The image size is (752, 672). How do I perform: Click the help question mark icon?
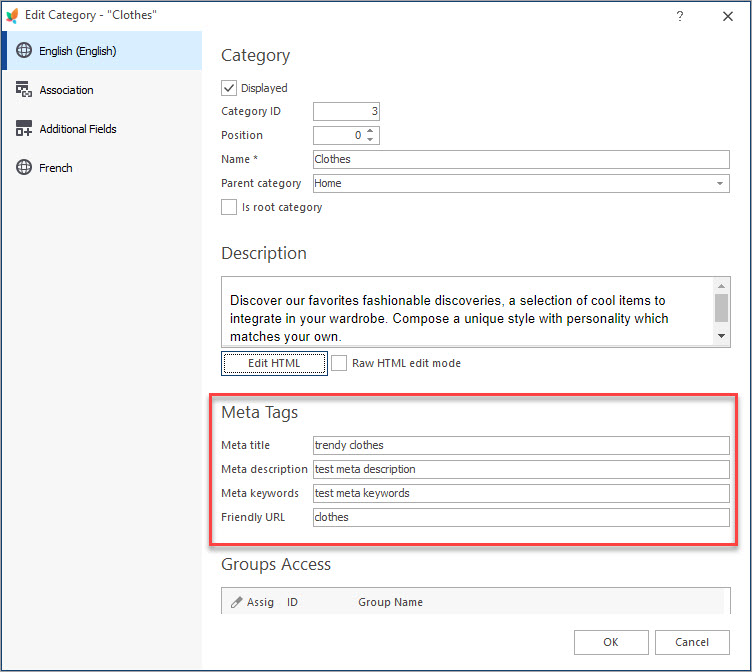coord(680,16)
